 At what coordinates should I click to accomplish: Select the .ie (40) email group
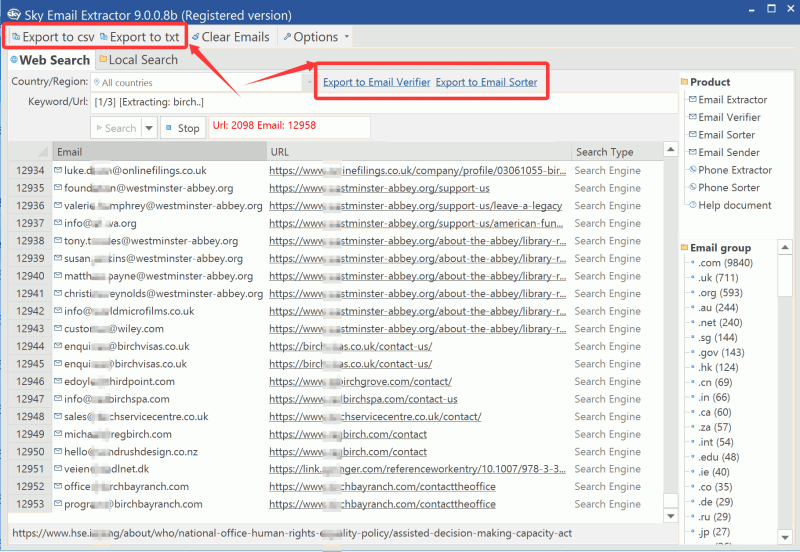click(714, 472)
